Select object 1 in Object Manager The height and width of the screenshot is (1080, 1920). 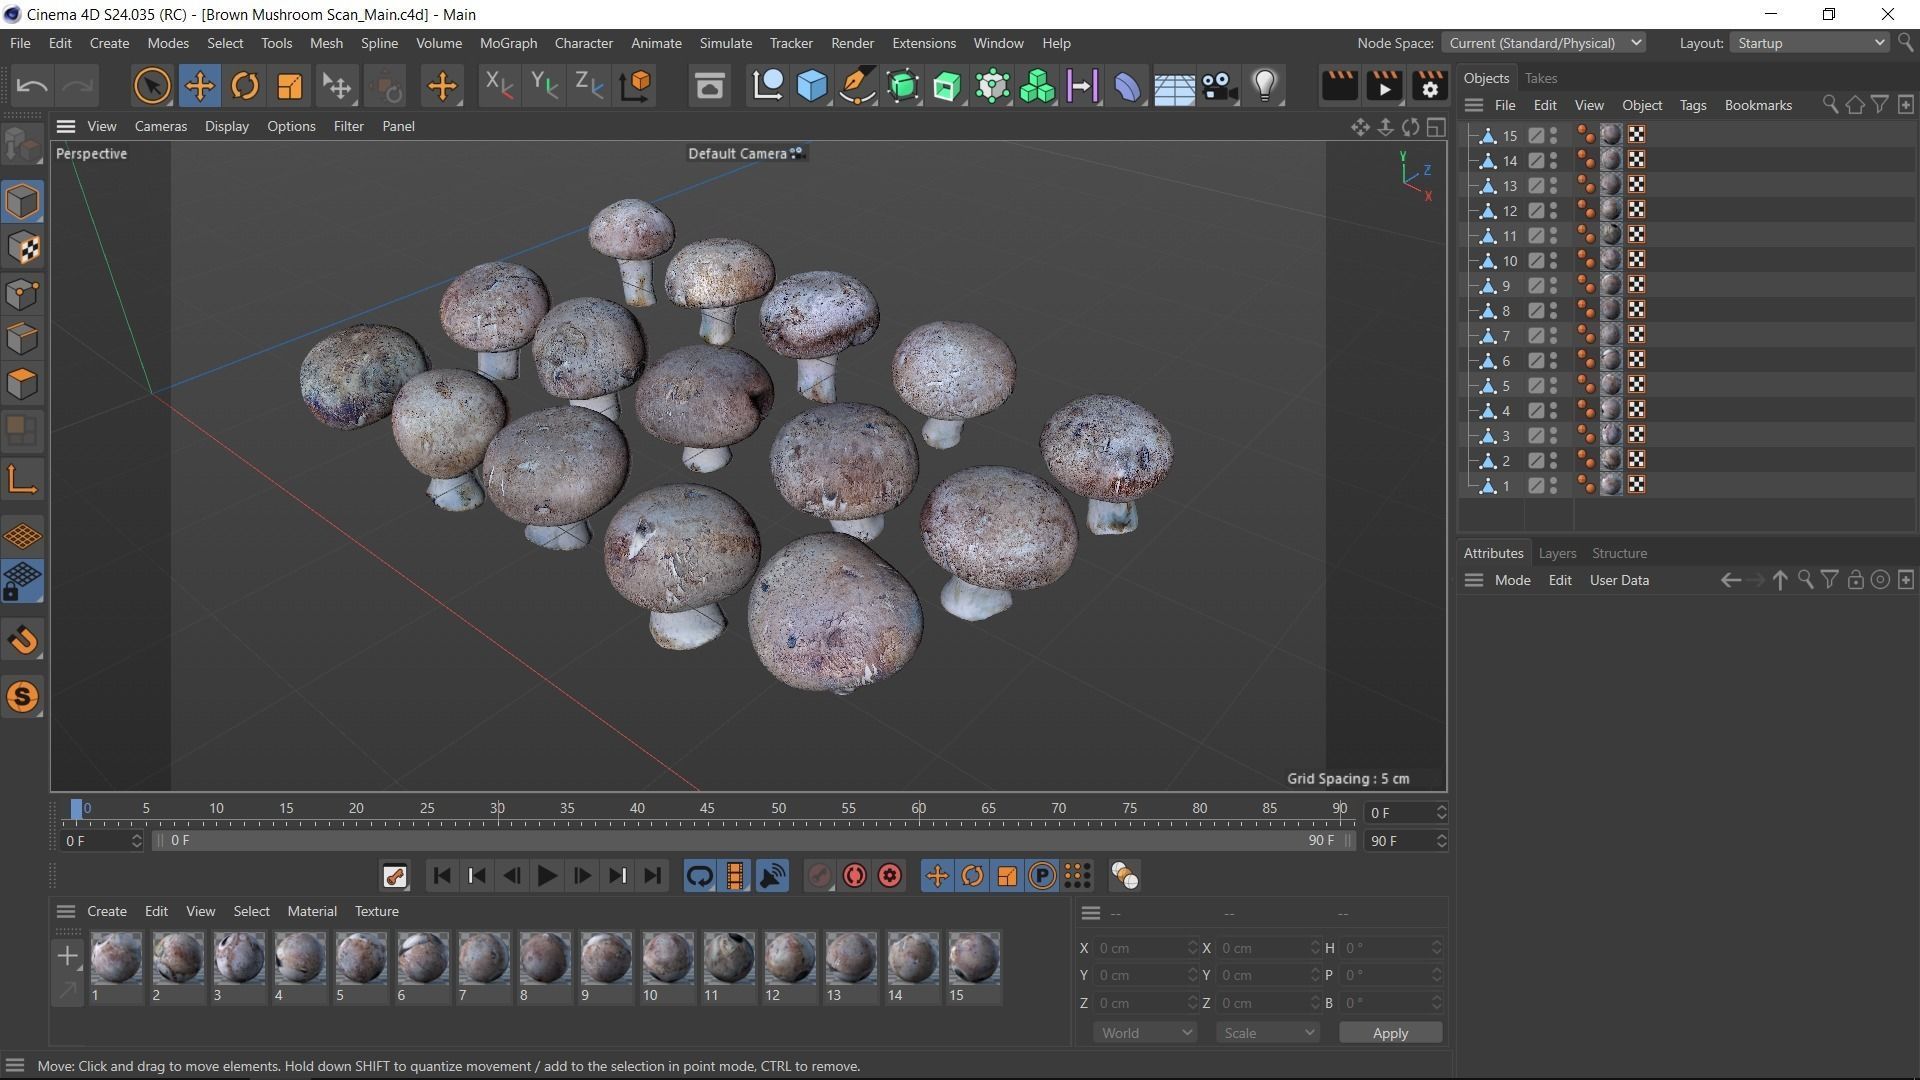(1505, 486)
